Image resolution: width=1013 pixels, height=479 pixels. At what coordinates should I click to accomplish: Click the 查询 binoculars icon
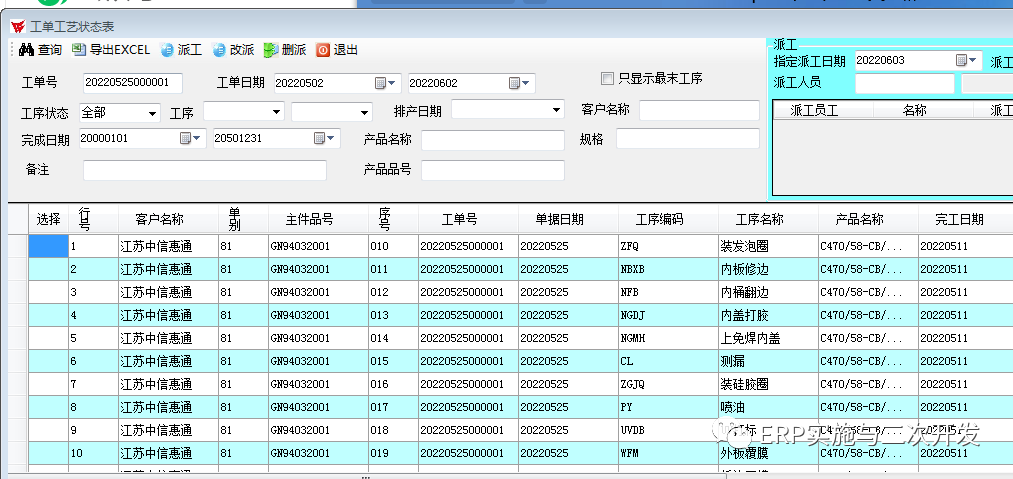(26, 50)
